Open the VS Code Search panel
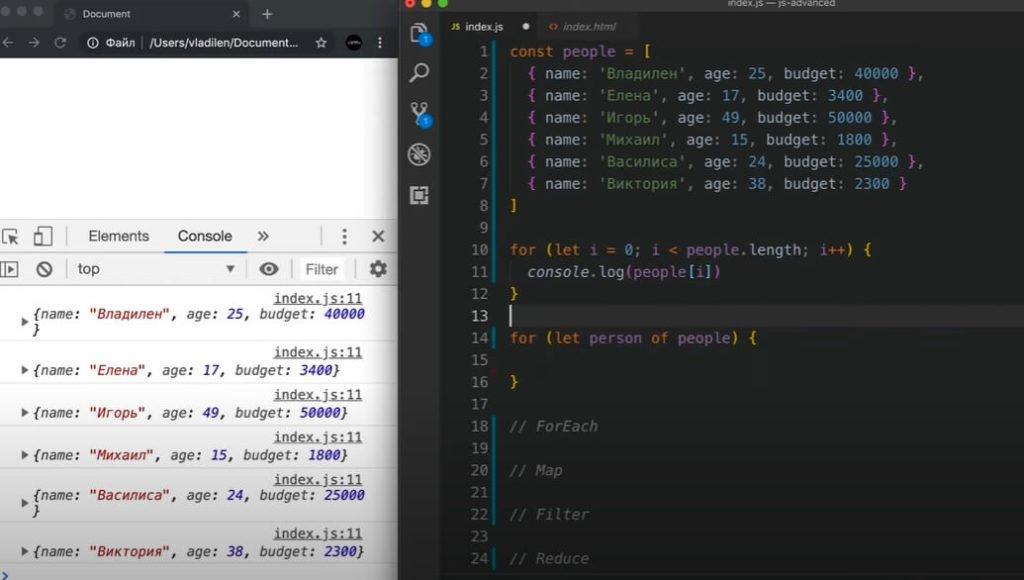1024x580 pixels. click(420, 73)
